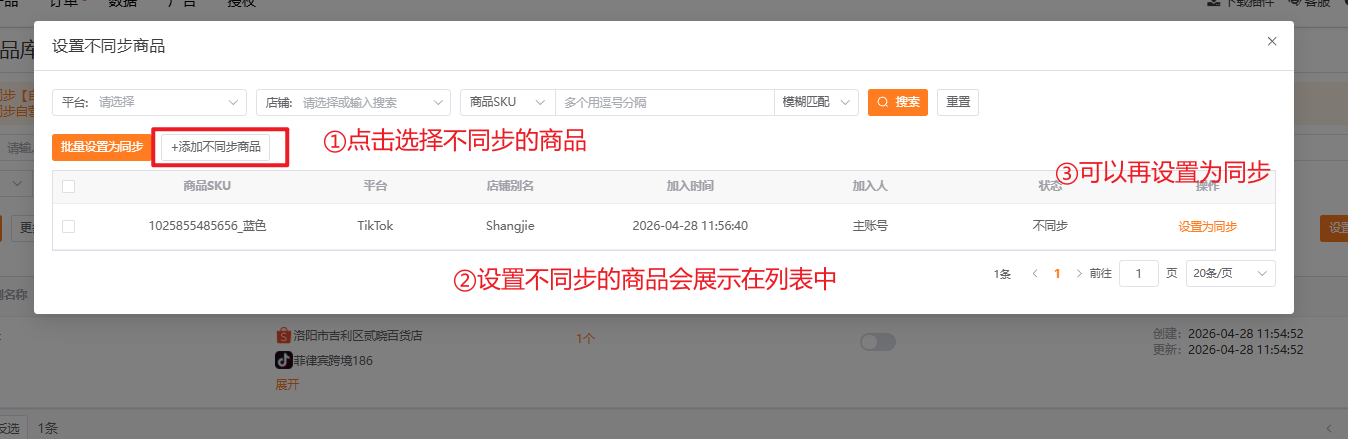Click Shopee store 洛阳市吉利区贰晓百货店
The image size is (1348, 439).
click(x=357, y=336)
